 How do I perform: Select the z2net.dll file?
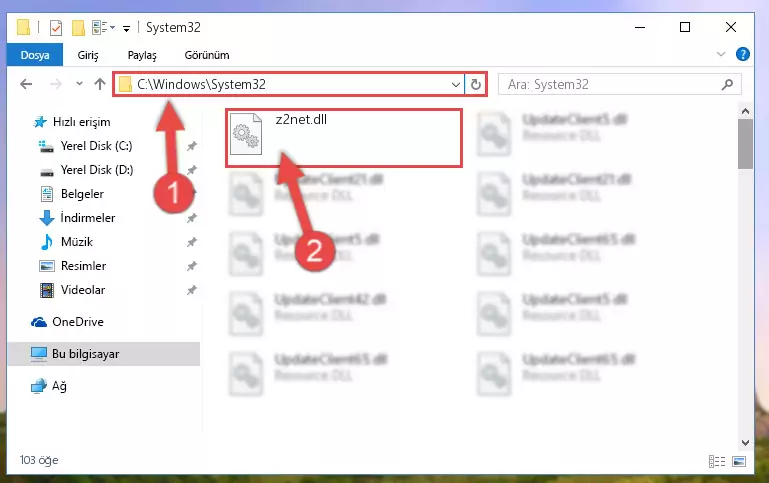pyautogui.click(x=343, y=138)
